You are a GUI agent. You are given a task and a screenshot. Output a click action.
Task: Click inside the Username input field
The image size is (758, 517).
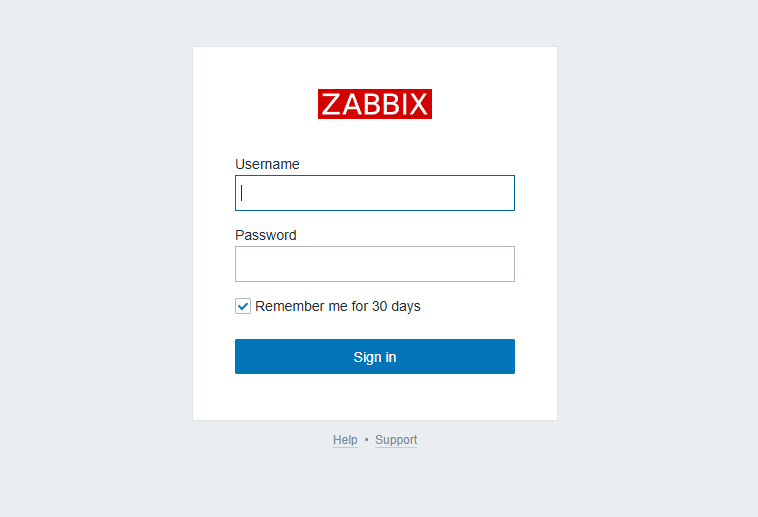pyautogui.click(x=375, y=193)
